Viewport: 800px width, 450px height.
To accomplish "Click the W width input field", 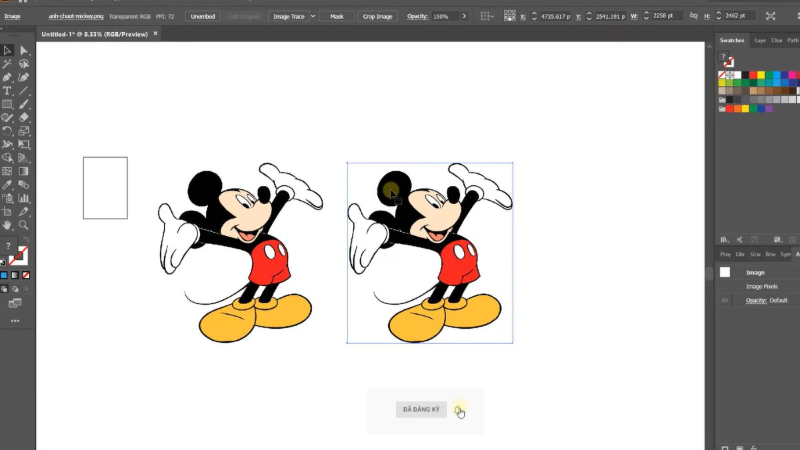I will [665, 16].
